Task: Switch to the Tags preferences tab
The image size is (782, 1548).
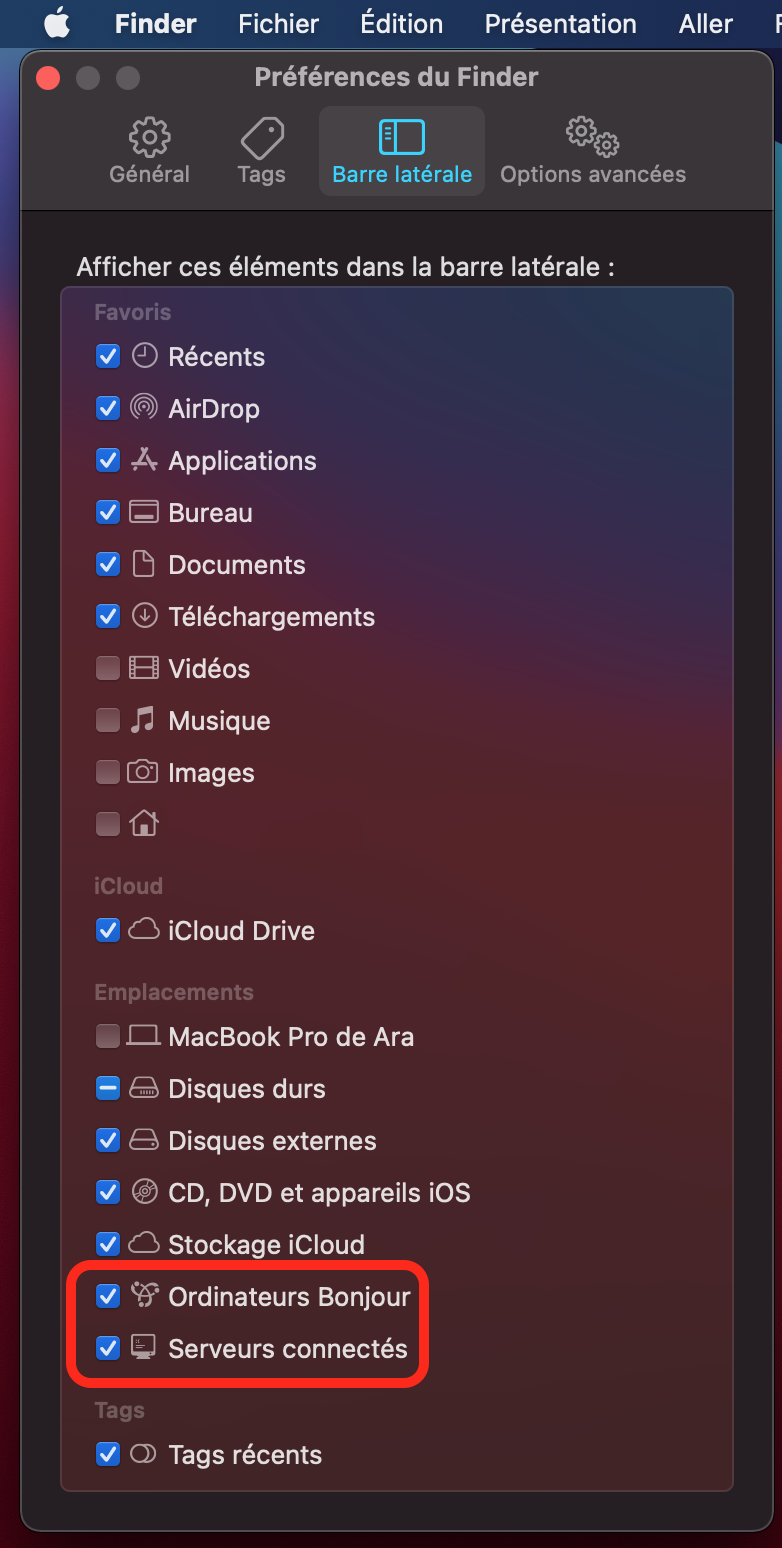Action: pyautogui.click(x=262, y=152)
